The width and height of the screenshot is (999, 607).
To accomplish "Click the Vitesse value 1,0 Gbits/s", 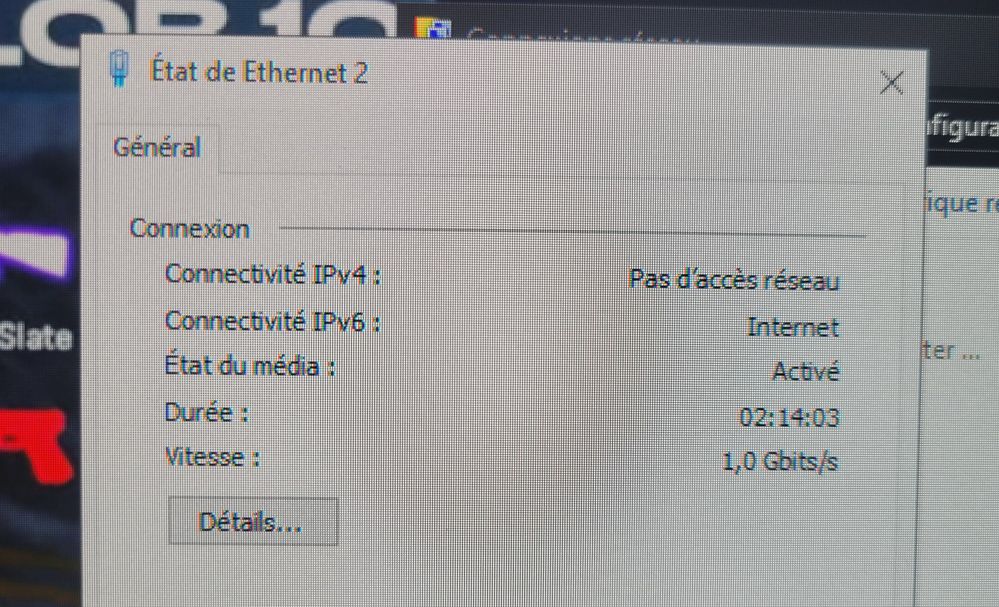I will tap(780, 461).
